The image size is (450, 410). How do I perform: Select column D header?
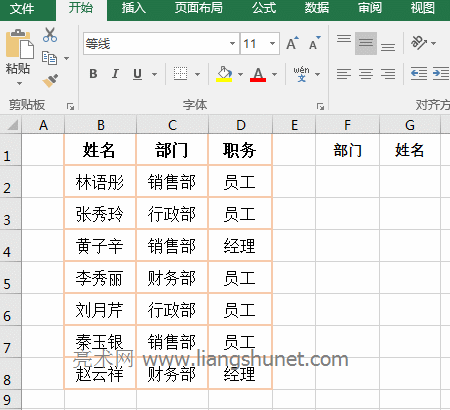pyautogui.click(x=240, y=125)
